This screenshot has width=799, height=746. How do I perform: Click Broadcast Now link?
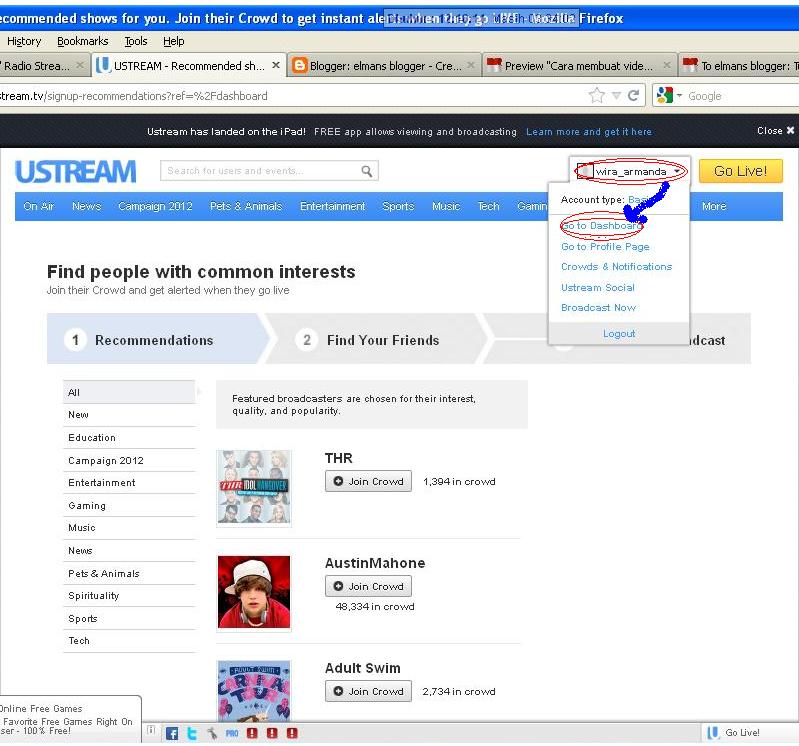[x=598, y=307]
